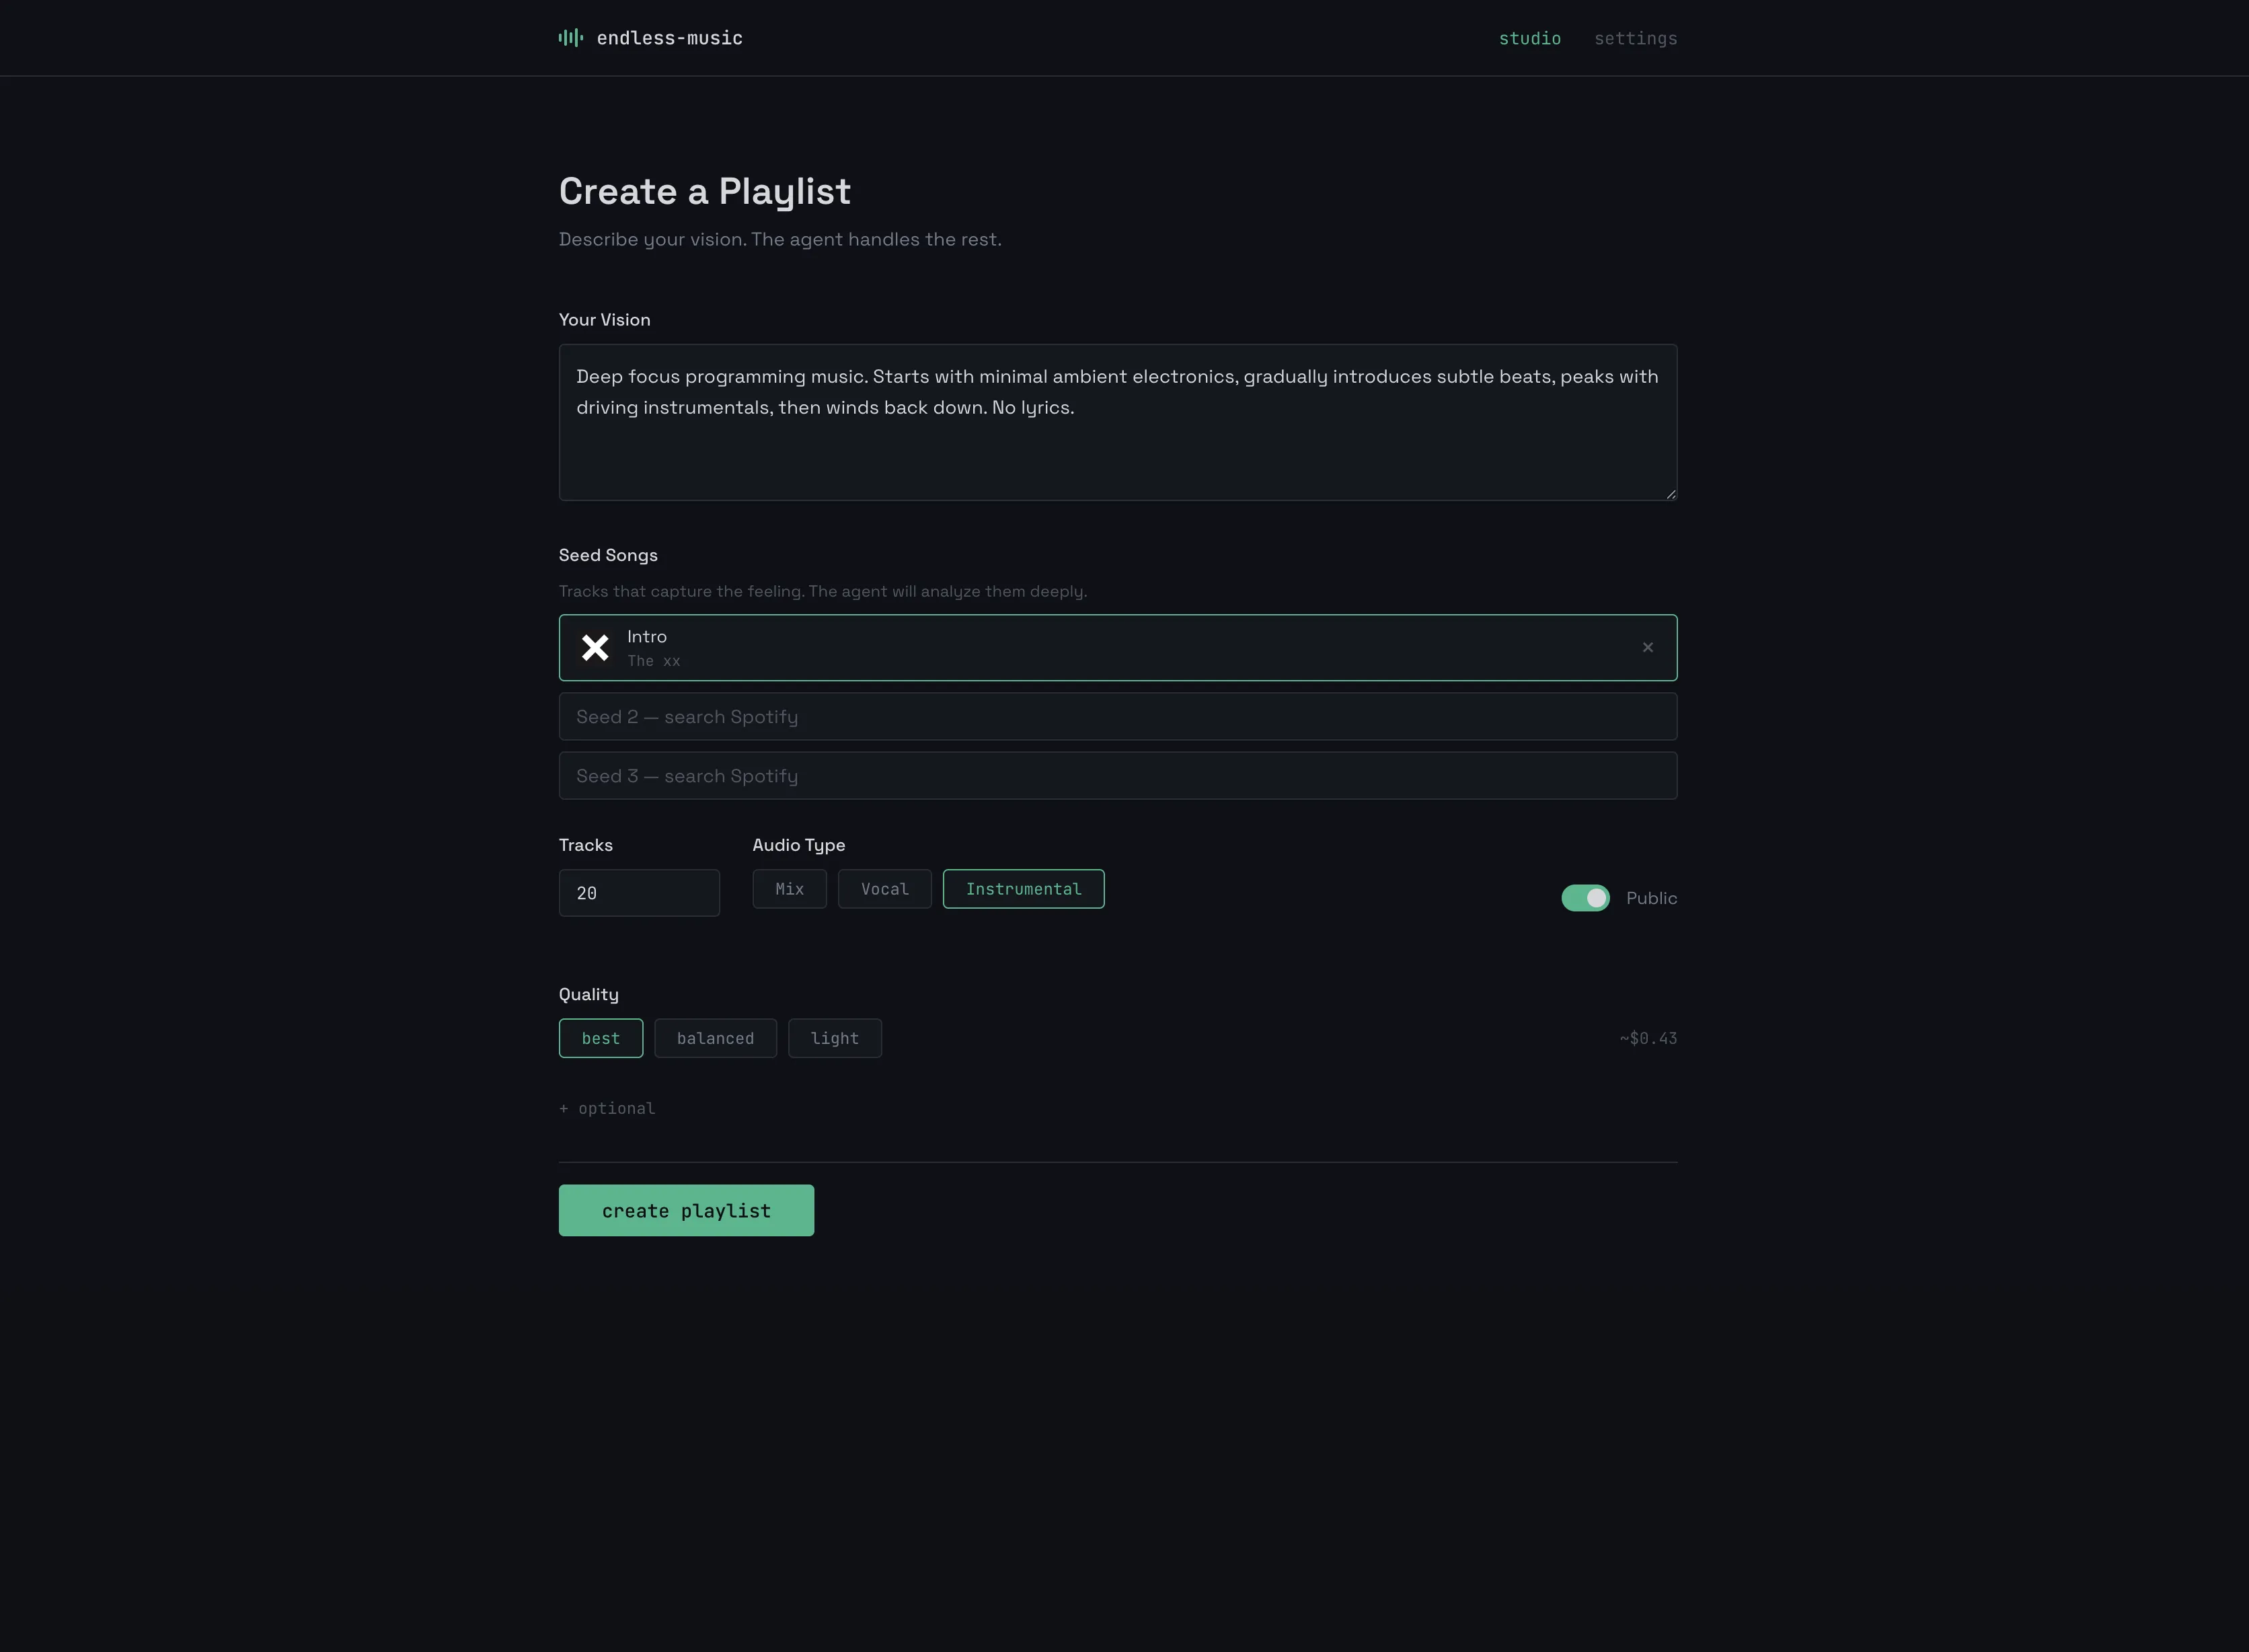Click the endless-music waveform logo icon
This screenshot has height=1652, width=2249.
(x=570, y=37)
